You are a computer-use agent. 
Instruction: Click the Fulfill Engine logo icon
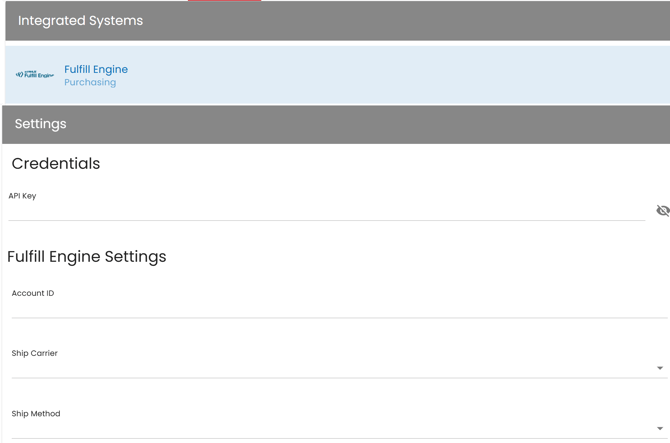click(x=35, y=75)
